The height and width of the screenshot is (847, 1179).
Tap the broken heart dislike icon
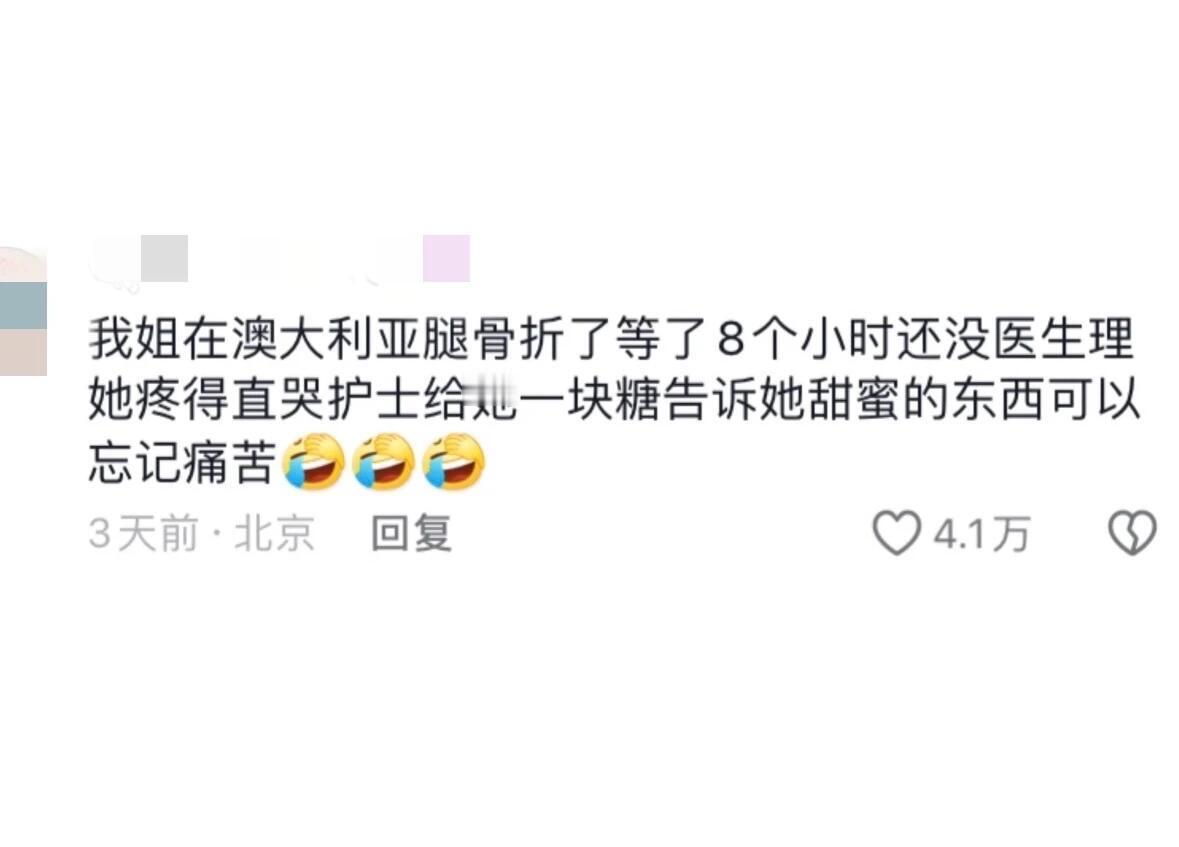tap(1132, 533)
